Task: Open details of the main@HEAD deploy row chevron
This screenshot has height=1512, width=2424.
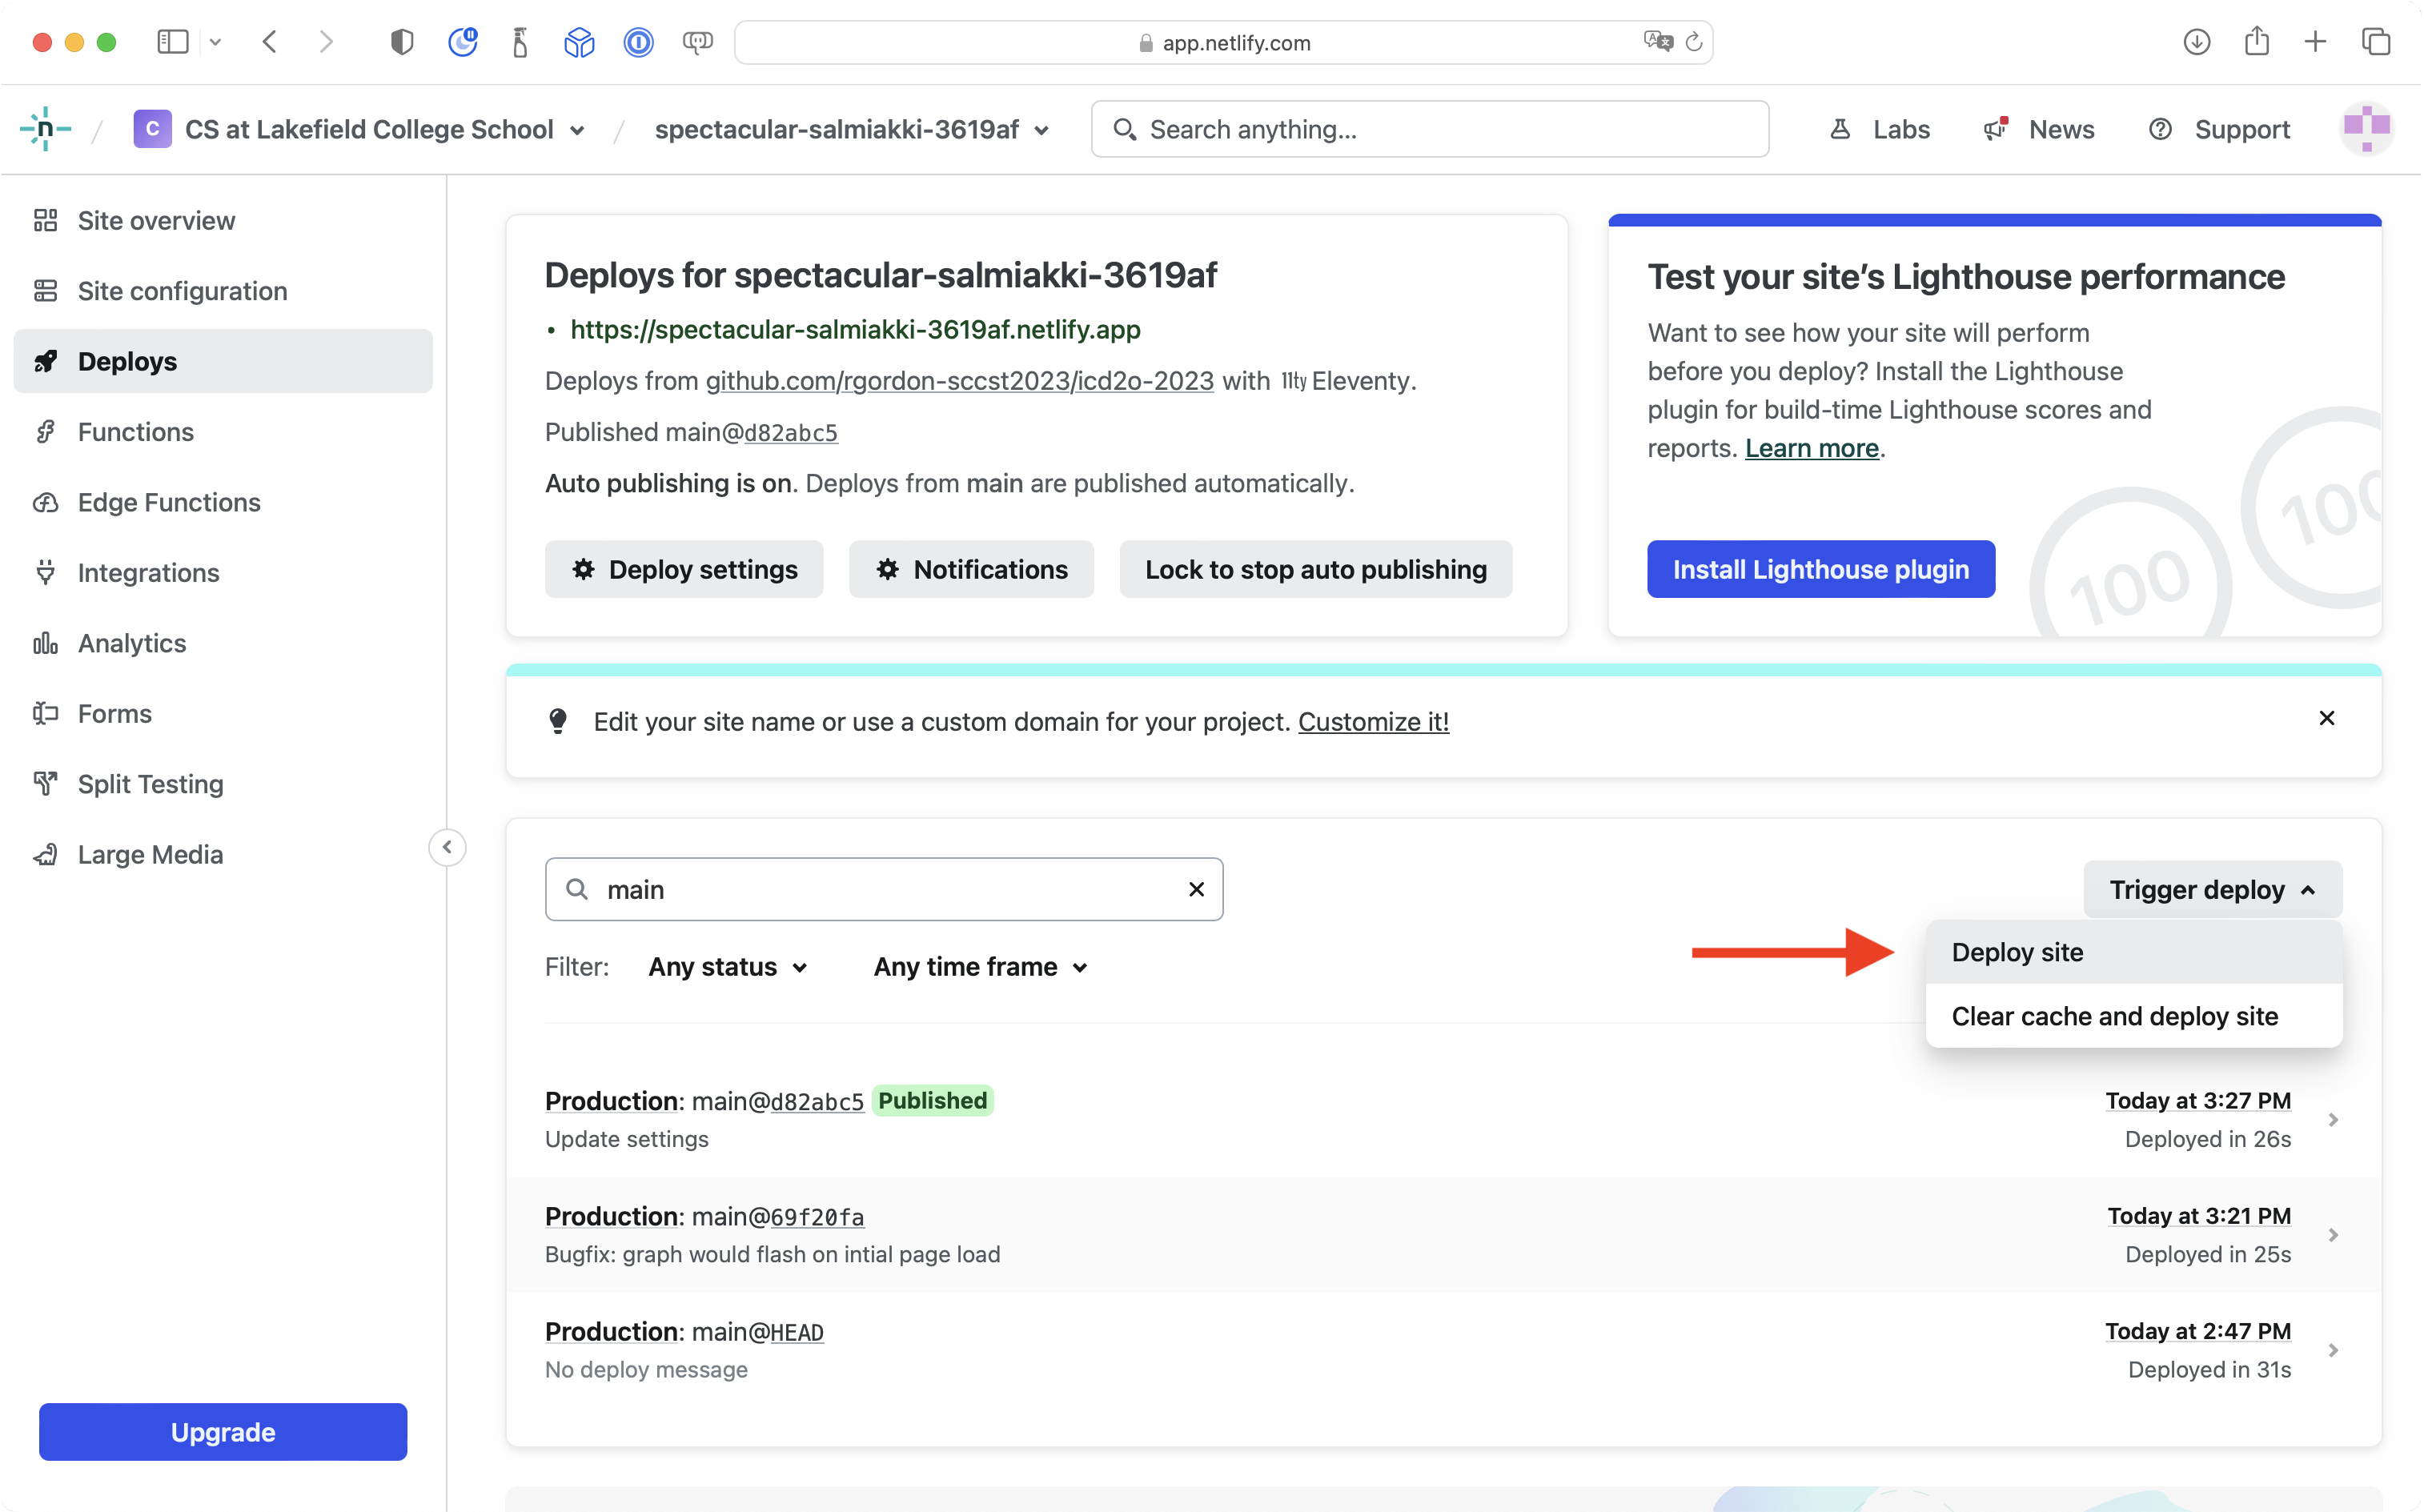Action: (x=2333, y=1350)
